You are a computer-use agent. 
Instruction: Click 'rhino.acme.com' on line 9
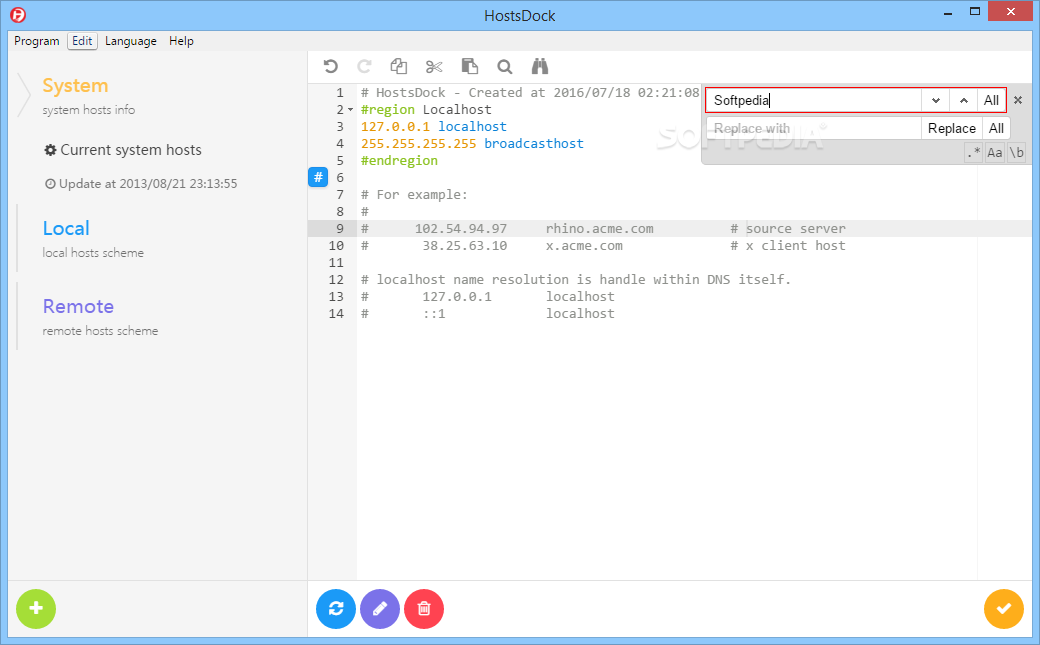(600, 229)
